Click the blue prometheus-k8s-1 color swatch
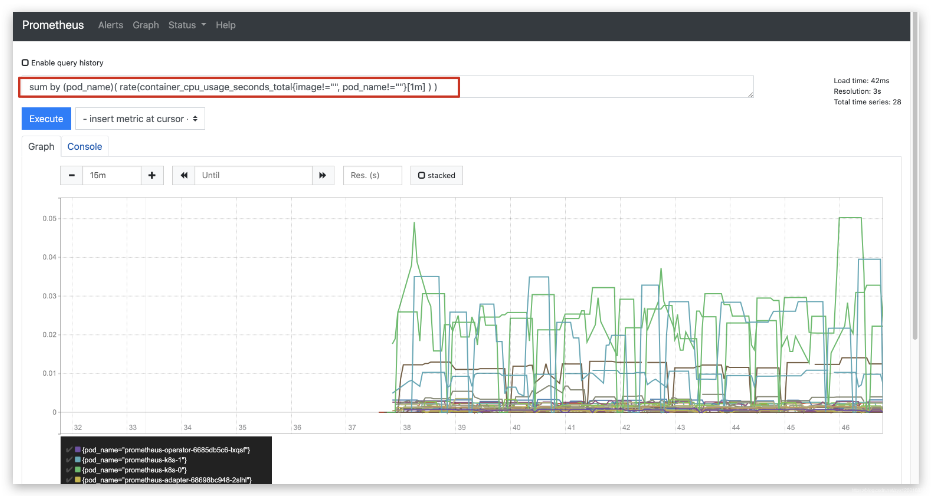 (x=78, y=460)
